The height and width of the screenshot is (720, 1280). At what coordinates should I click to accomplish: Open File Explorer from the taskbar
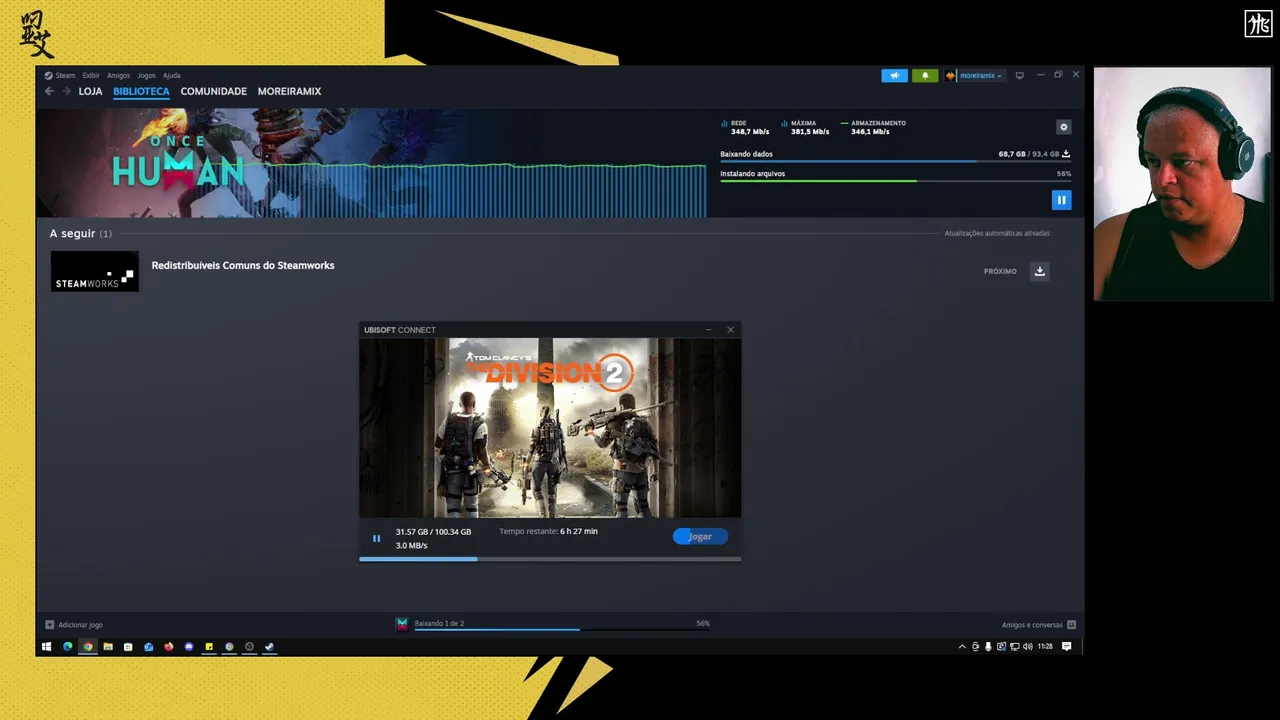point(108,647)
